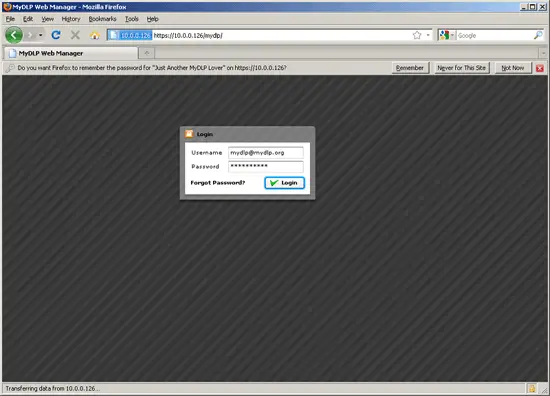
Task: Click the 10.0.0.126 site identity badge
Action: [x=130, y=35]
